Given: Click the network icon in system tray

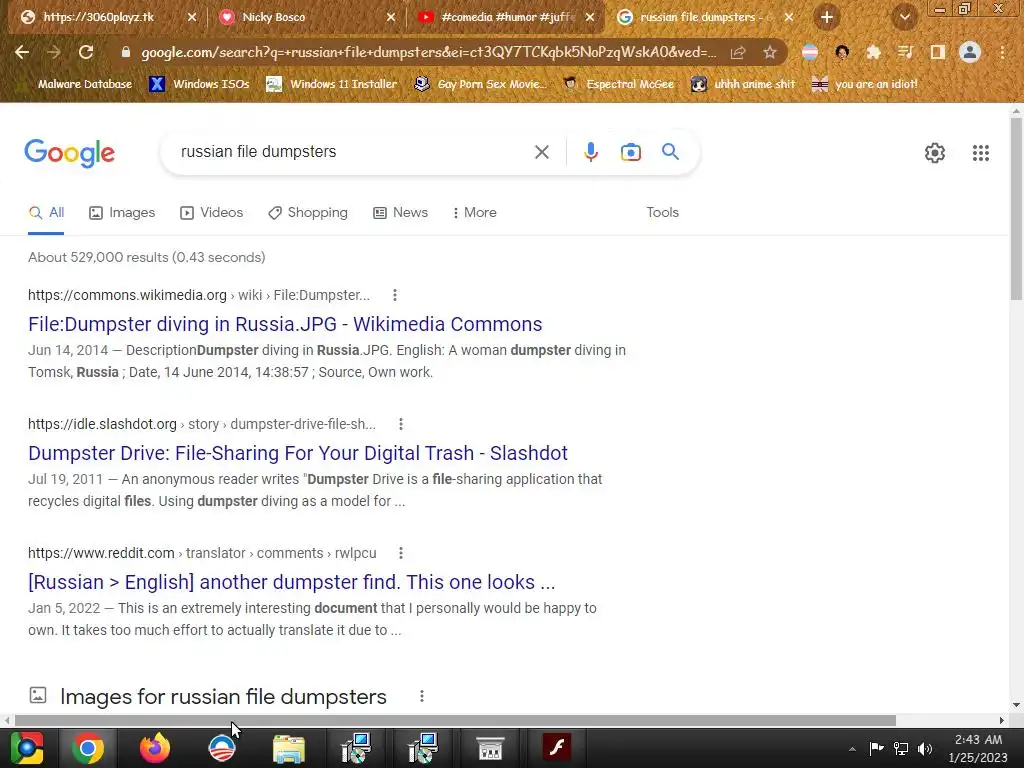Looking at the screenshot, I should point(901,748).
